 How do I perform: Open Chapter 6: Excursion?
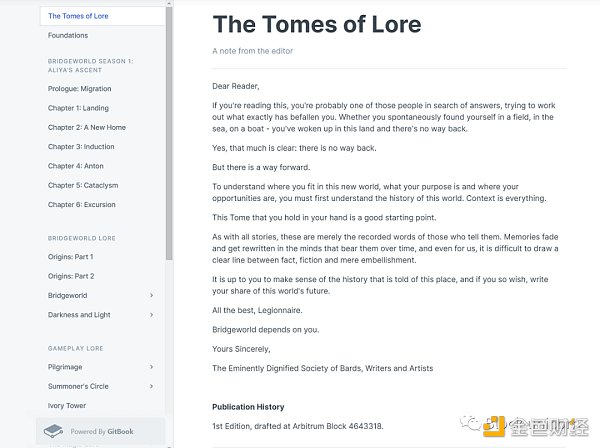(x=83, y=204)
